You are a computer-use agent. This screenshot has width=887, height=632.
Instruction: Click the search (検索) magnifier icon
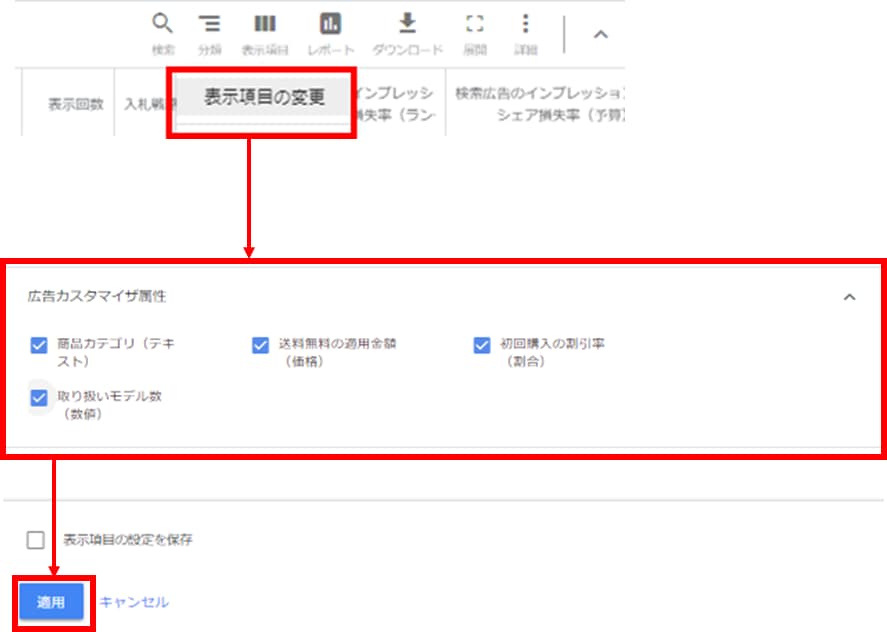(x=163, y=25)
